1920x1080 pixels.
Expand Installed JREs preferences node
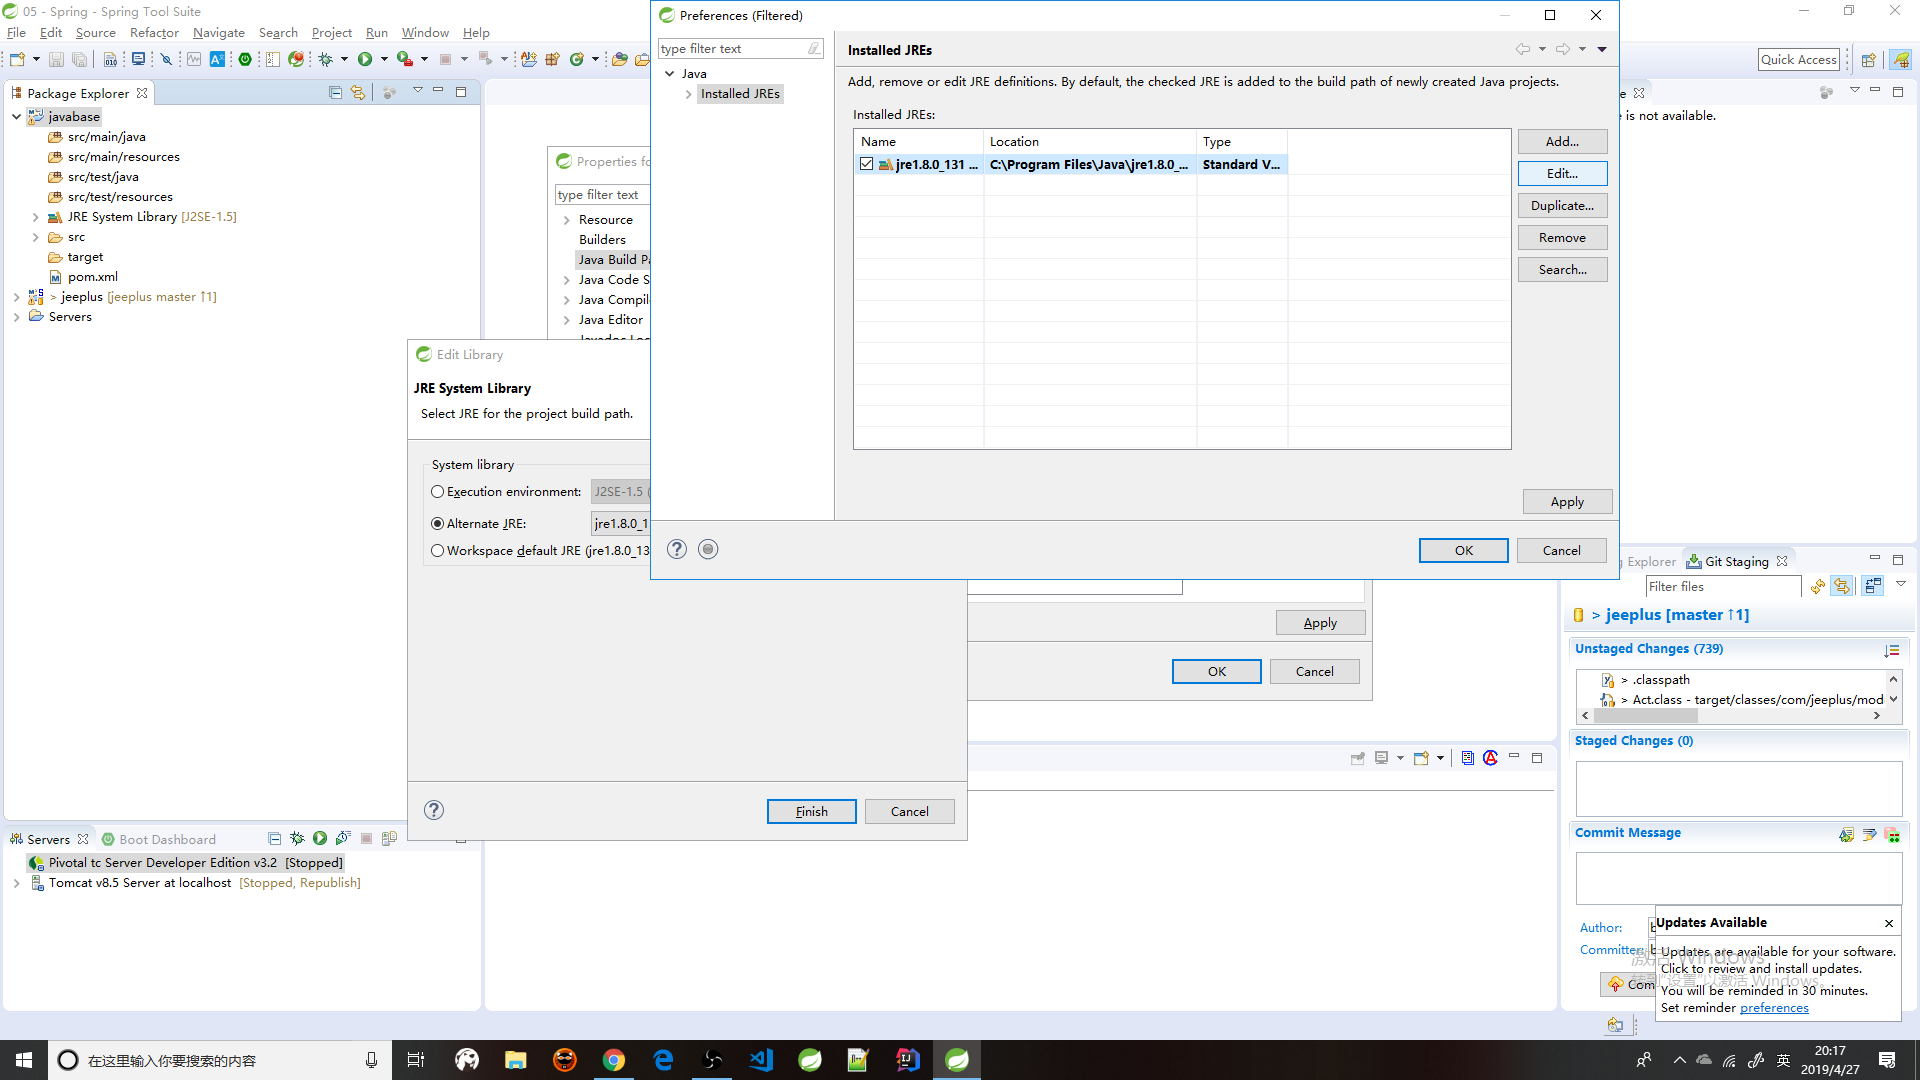686,94
